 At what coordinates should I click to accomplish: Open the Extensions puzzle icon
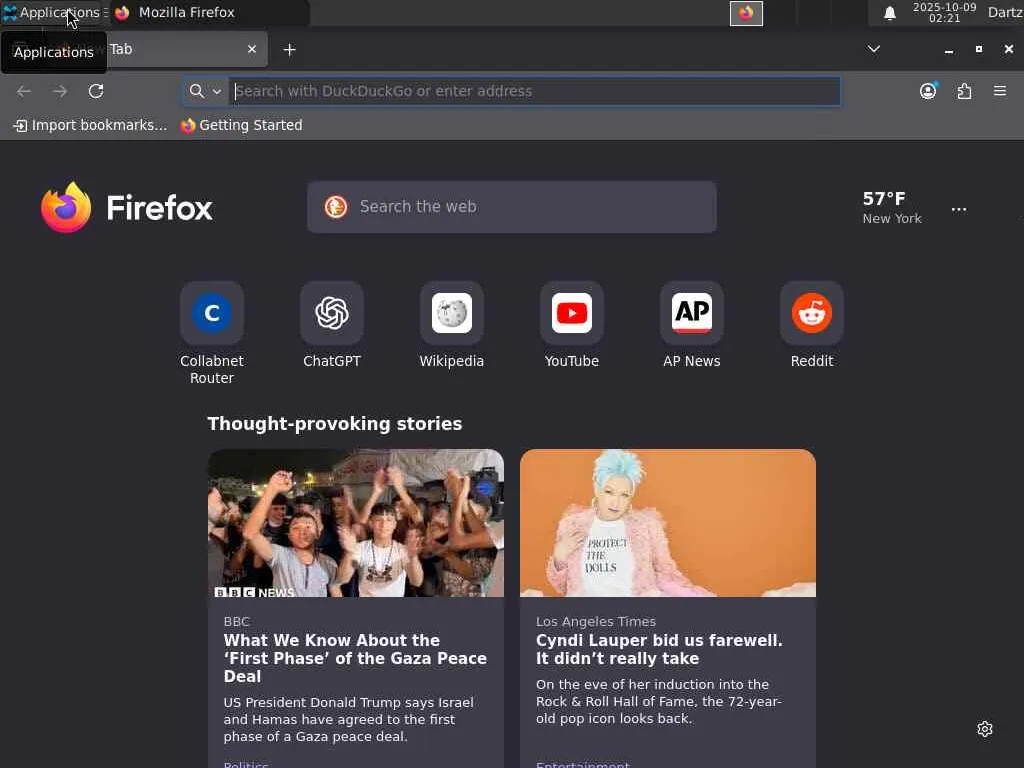point(965,91)
